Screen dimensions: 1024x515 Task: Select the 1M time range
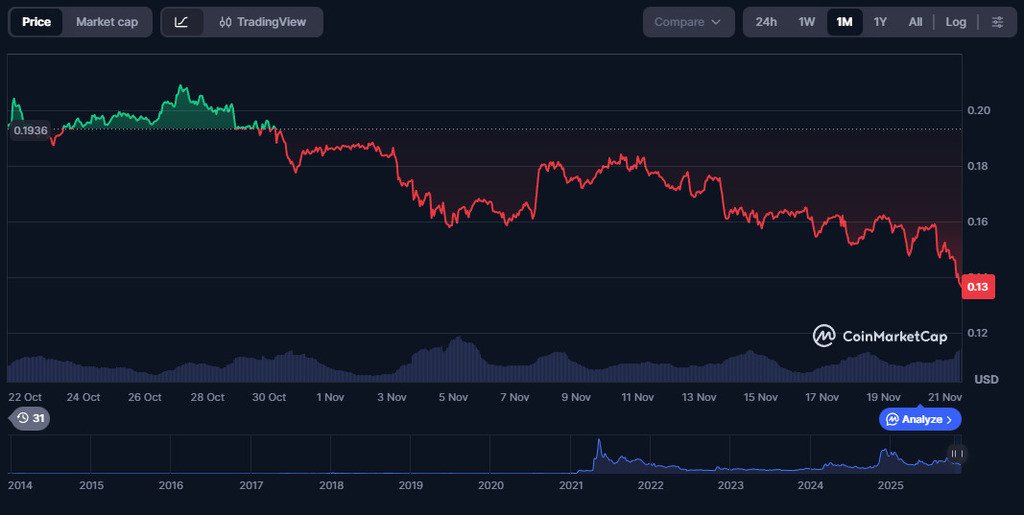tap(844, 22)
